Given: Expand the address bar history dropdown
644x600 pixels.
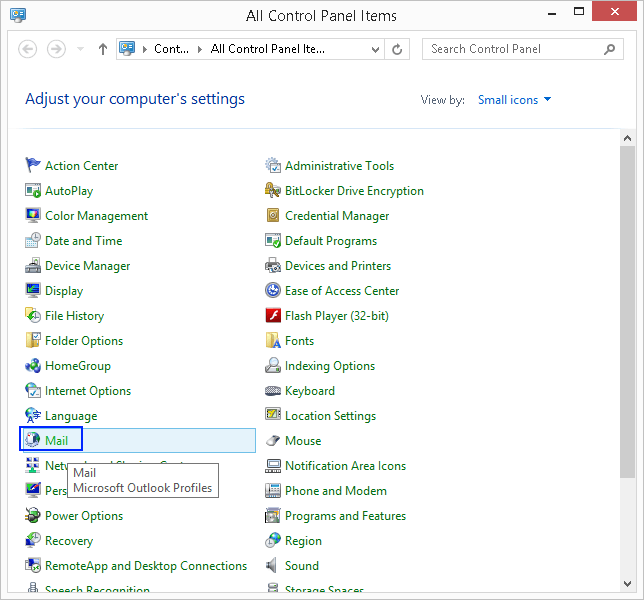Looking at the screenshot, I should point(375,49).
